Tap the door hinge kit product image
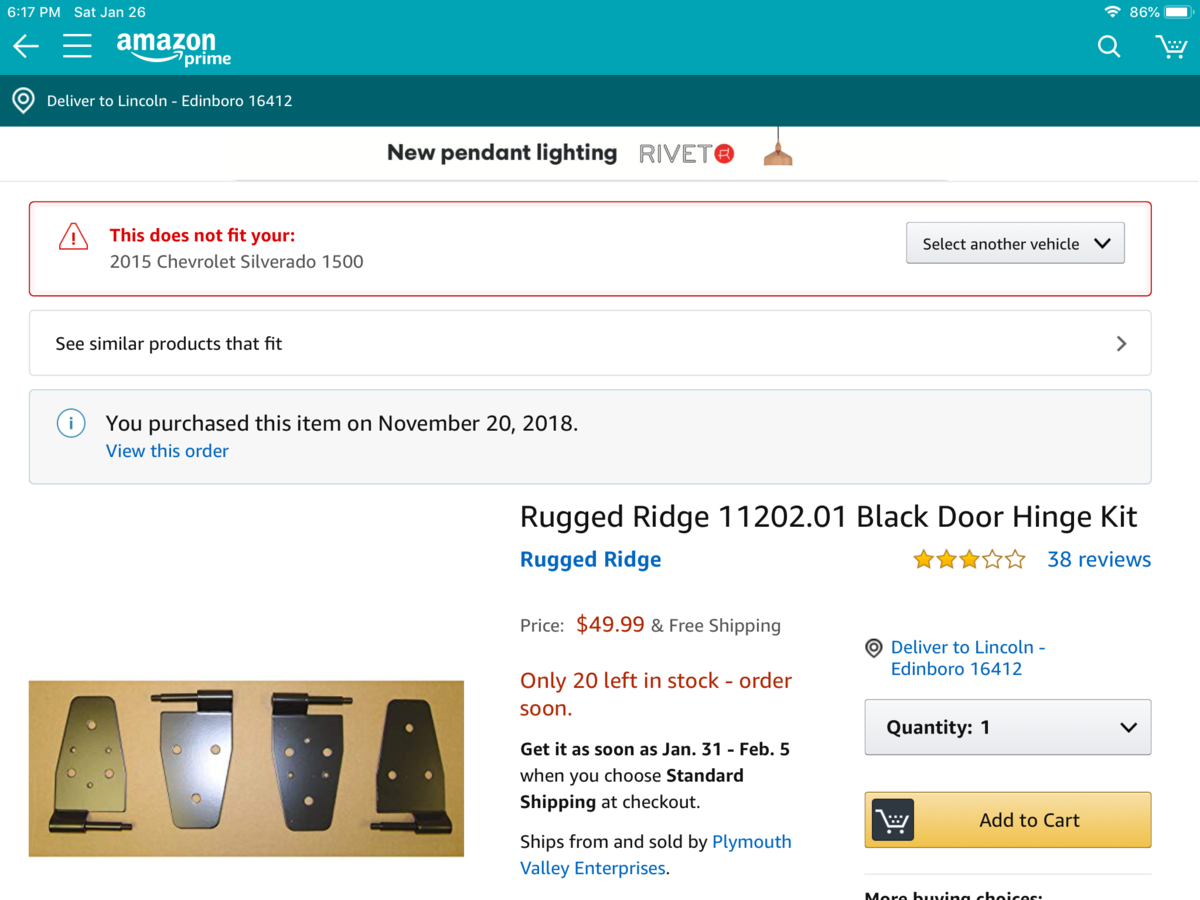Viewport: 1200px width, 900px height. (x=246, y=768)
